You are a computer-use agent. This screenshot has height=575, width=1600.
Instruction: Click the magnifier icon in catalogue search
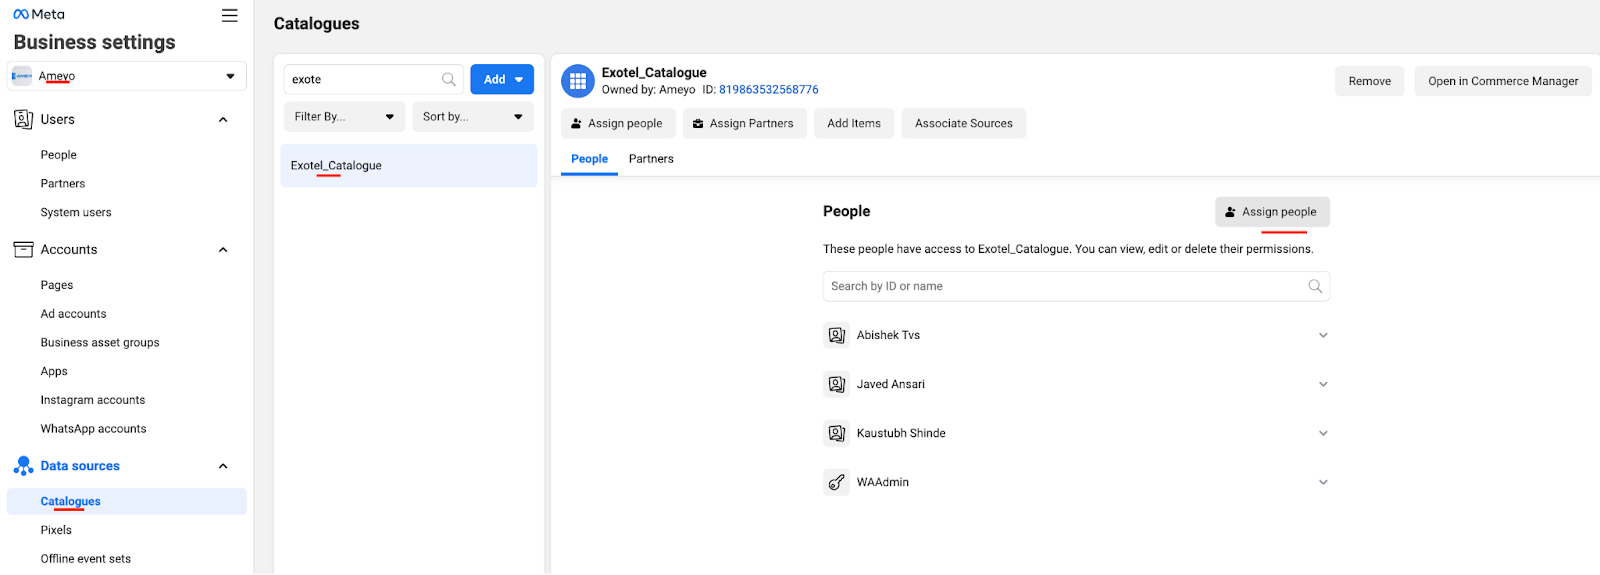click(x=449, y=79)
